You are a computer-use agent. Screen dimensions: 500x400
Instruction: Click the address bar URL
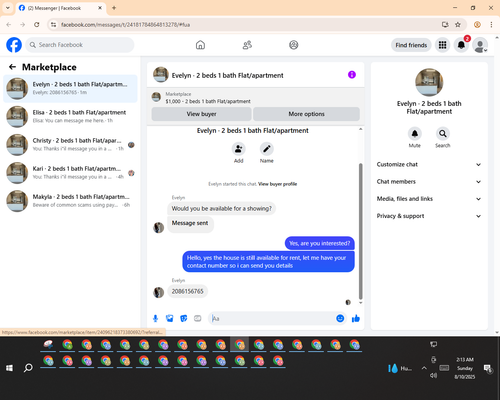coord(125,25)
